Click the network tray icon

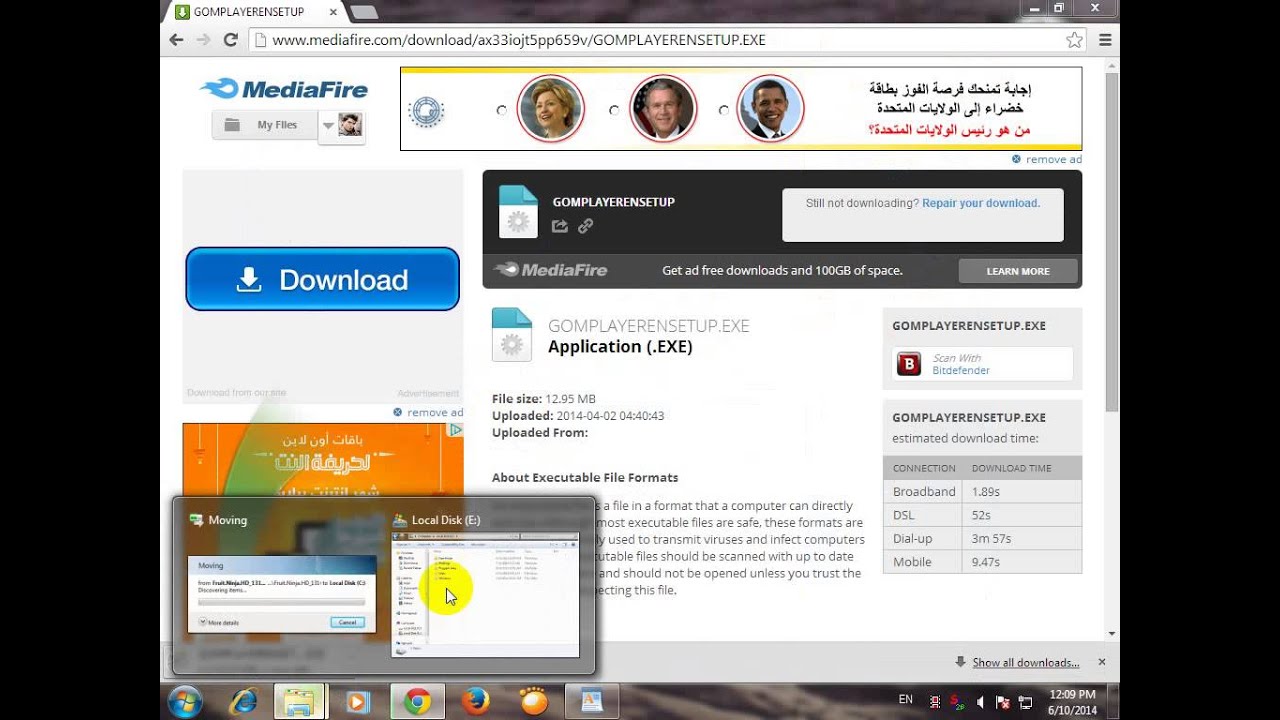pyautogui.click(x=1026, y=702)
